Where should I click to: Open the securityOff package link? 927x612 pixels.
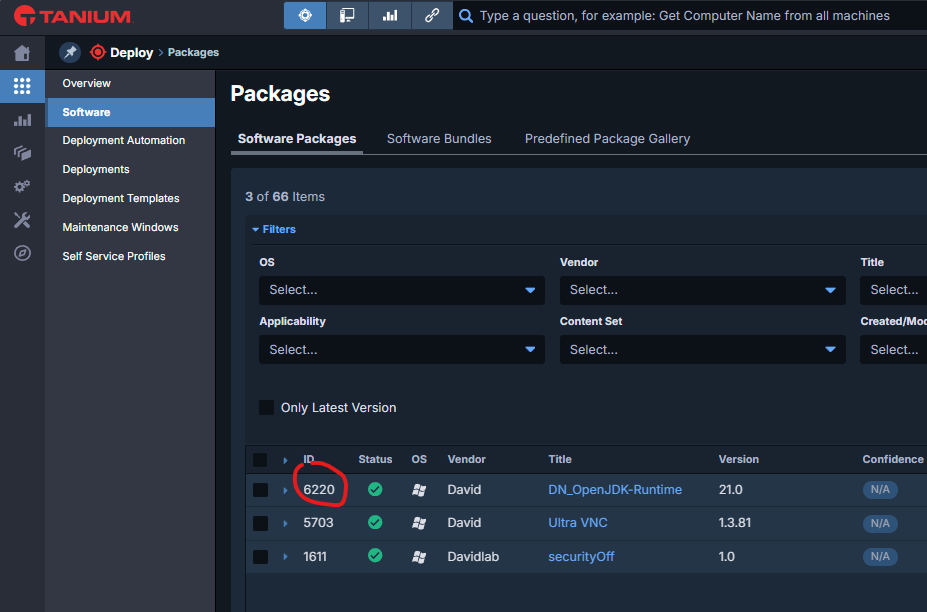tap(581, 556)
